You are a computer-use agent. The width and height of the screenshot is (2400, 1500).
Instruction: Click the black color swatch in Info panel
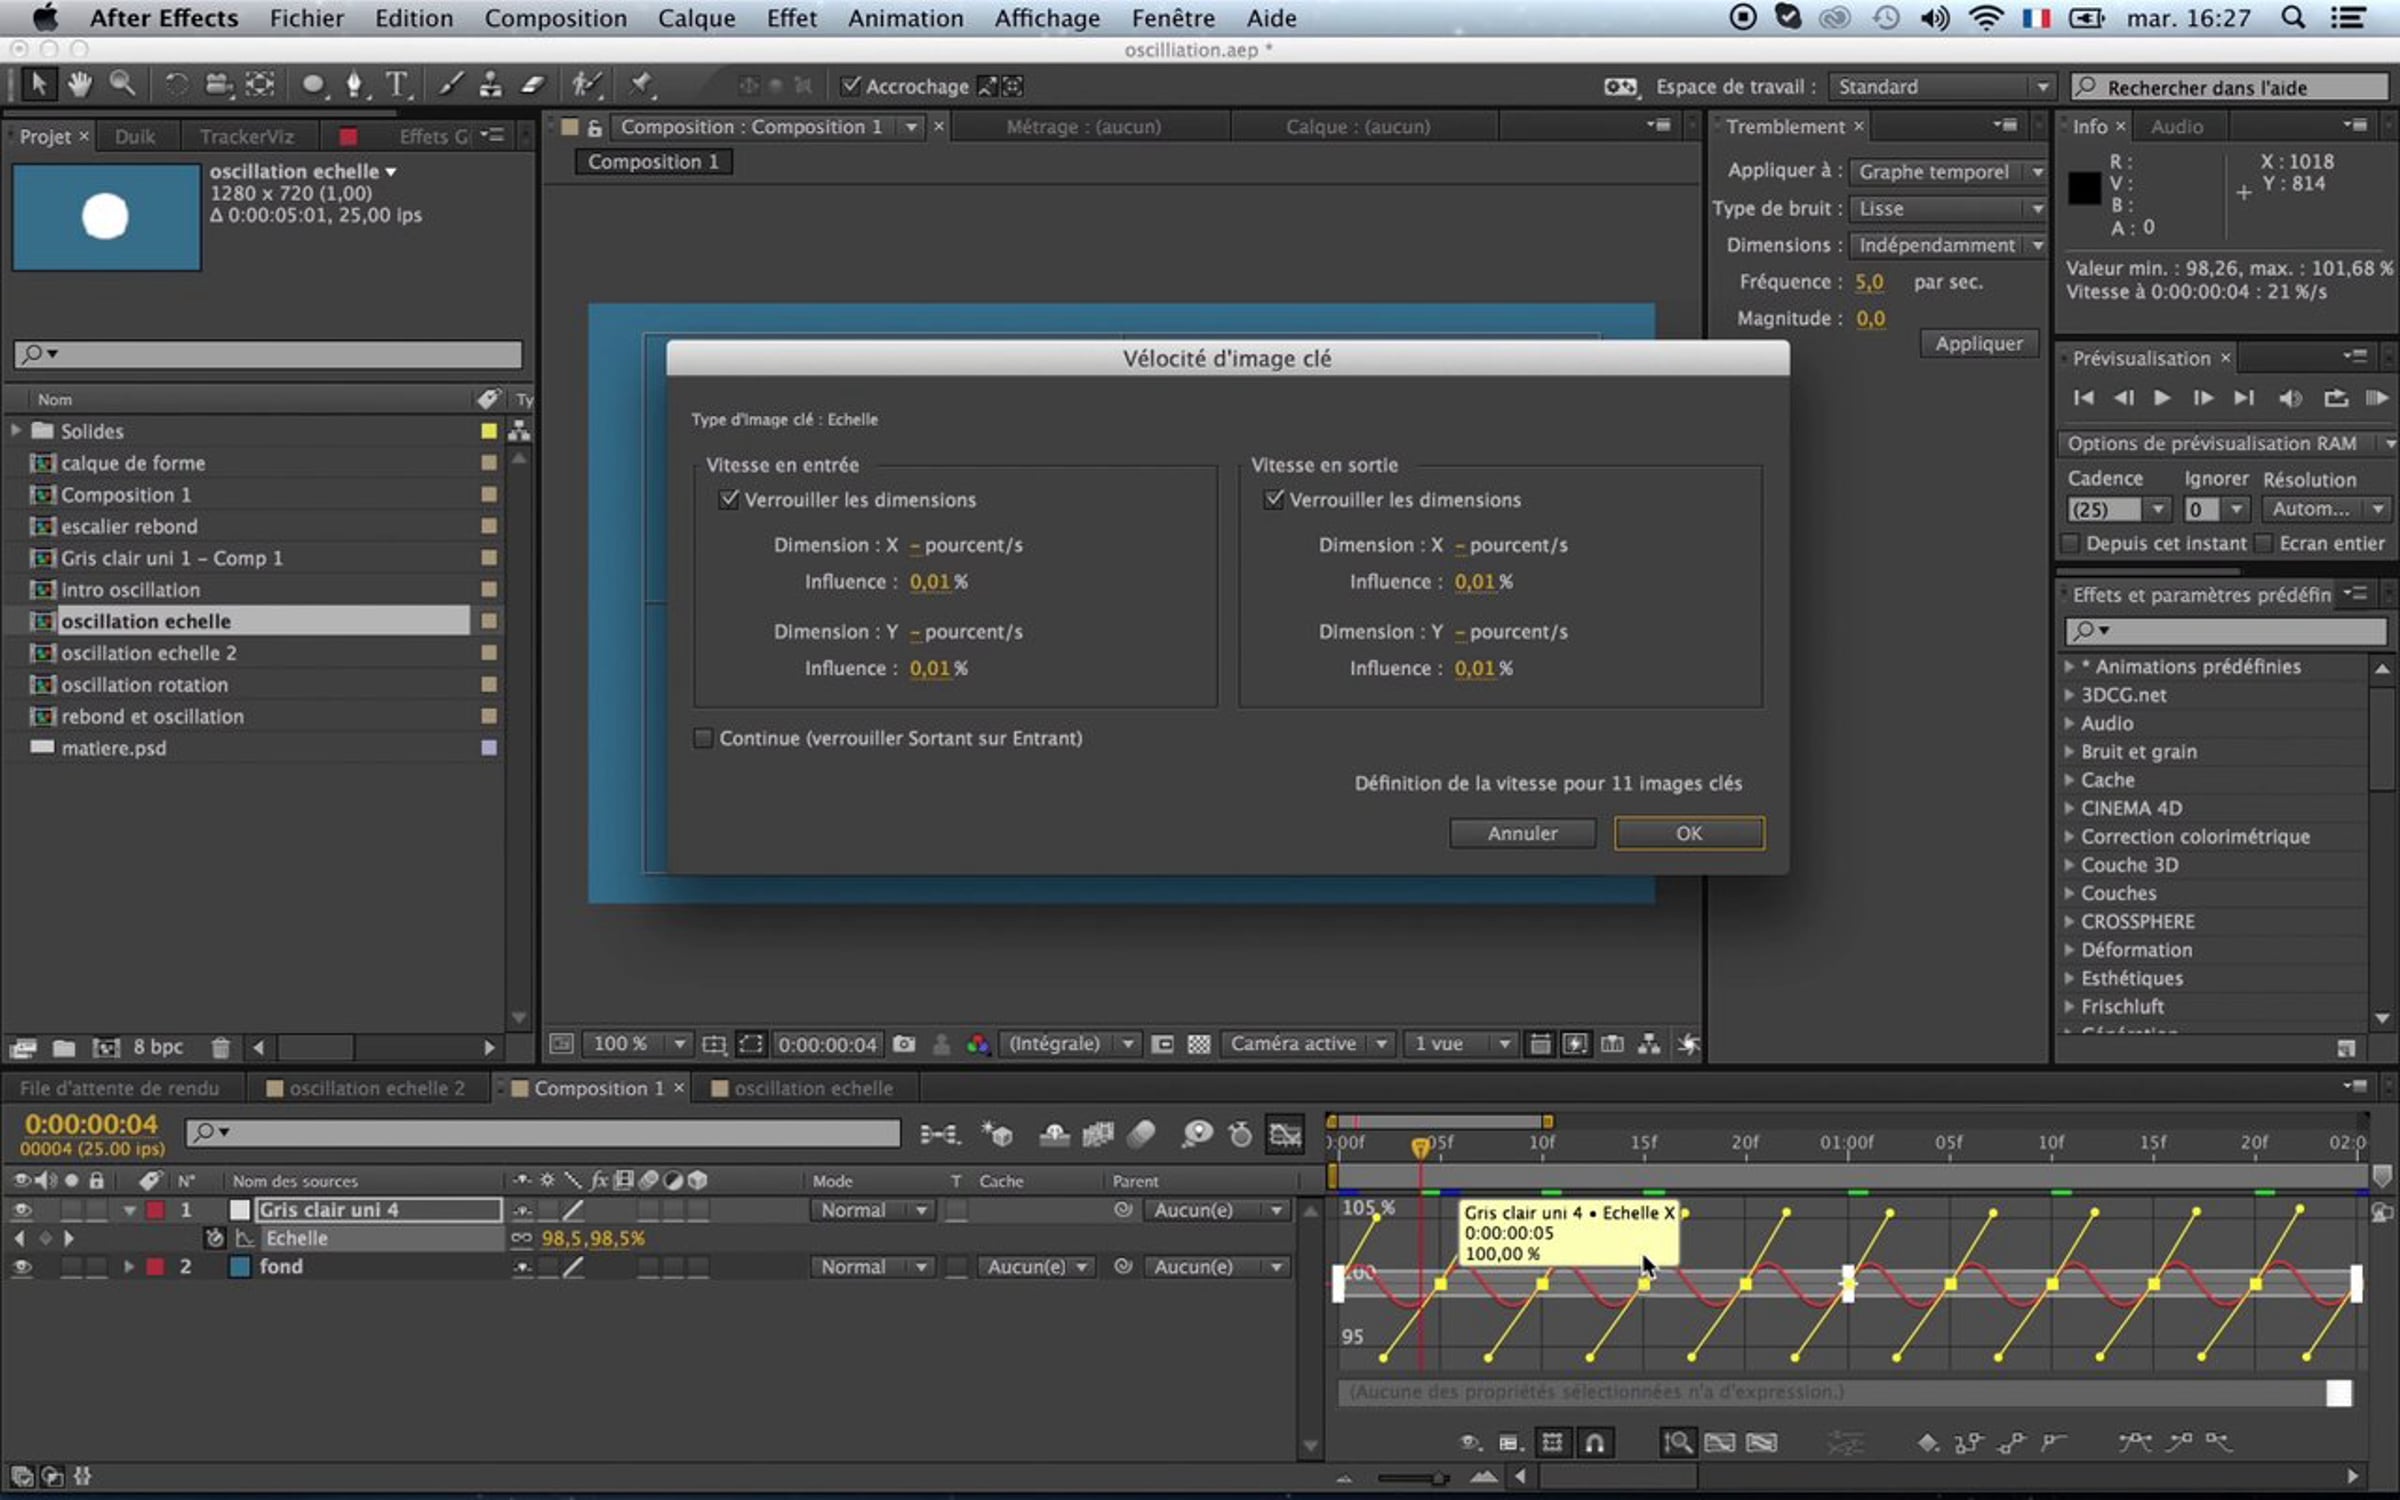(x=2084, y=188)
